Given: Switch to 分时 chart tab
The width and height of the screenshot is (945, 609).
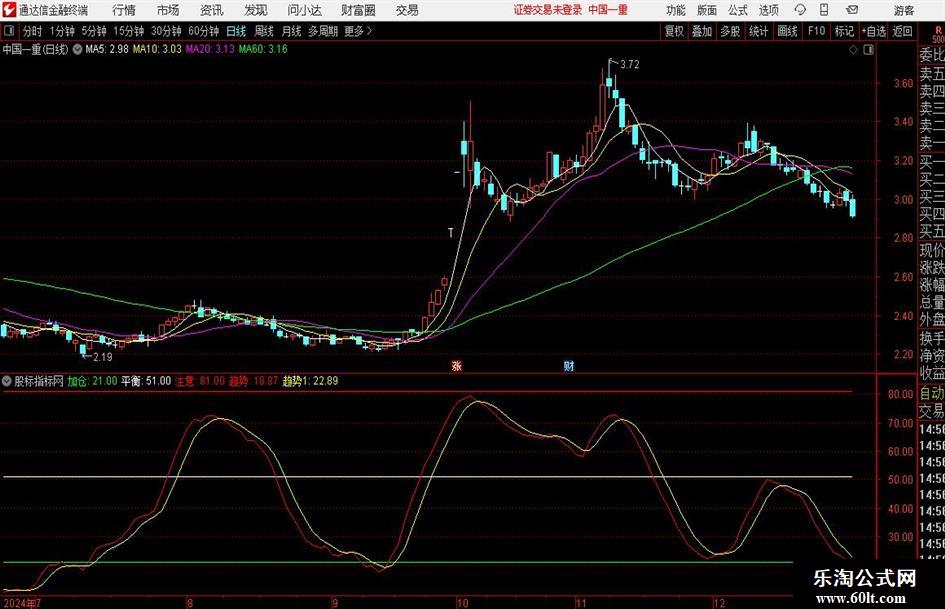Looking at the screenshot, I should [x=32, y=31].
